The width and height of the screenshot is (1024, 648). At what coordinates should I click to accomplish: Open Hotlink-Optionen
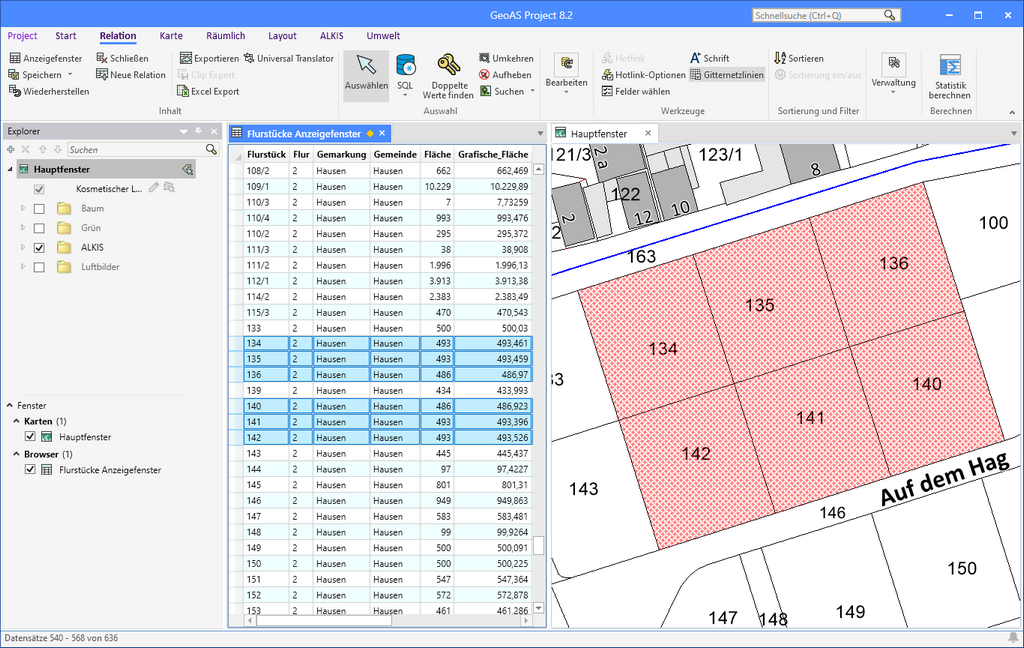click(643, 74)
